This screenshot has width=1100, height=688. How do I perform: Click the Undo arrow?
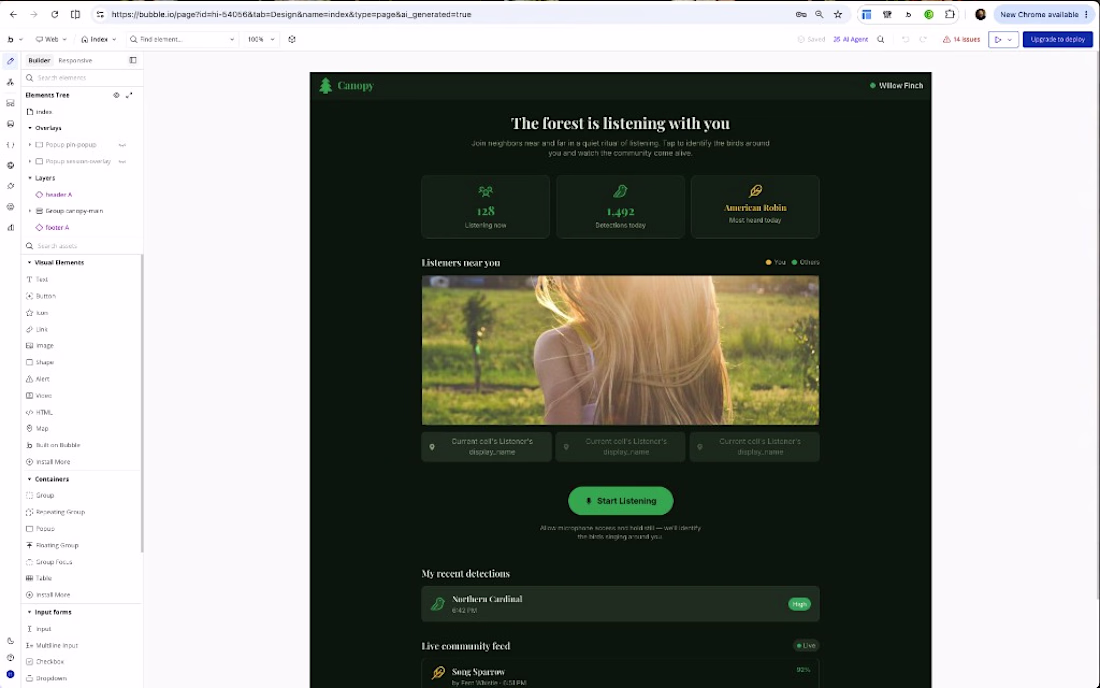pyautogui.click(x=905, y=39)
